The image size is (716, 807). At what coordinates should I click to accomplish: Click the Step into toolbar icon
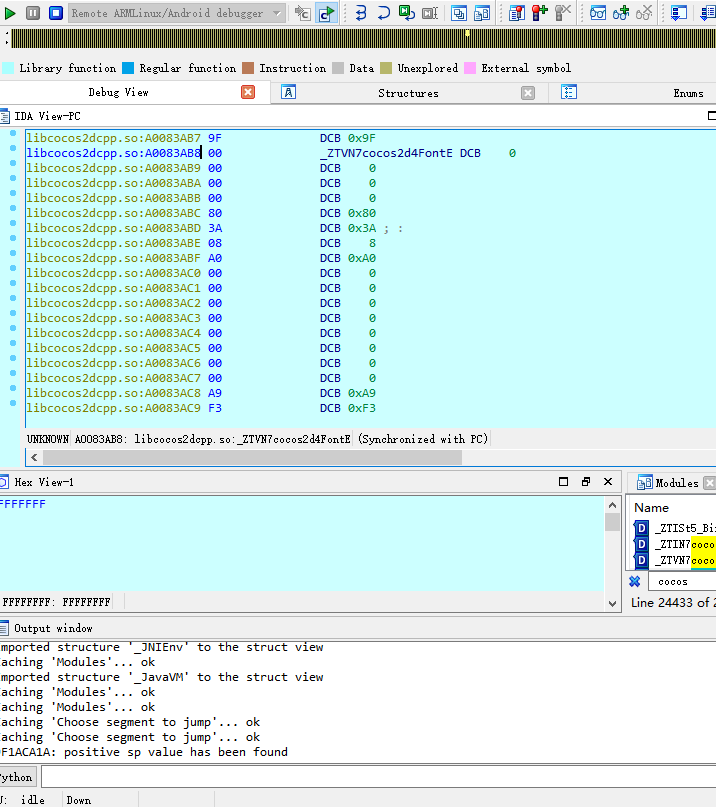pos(360,13)
